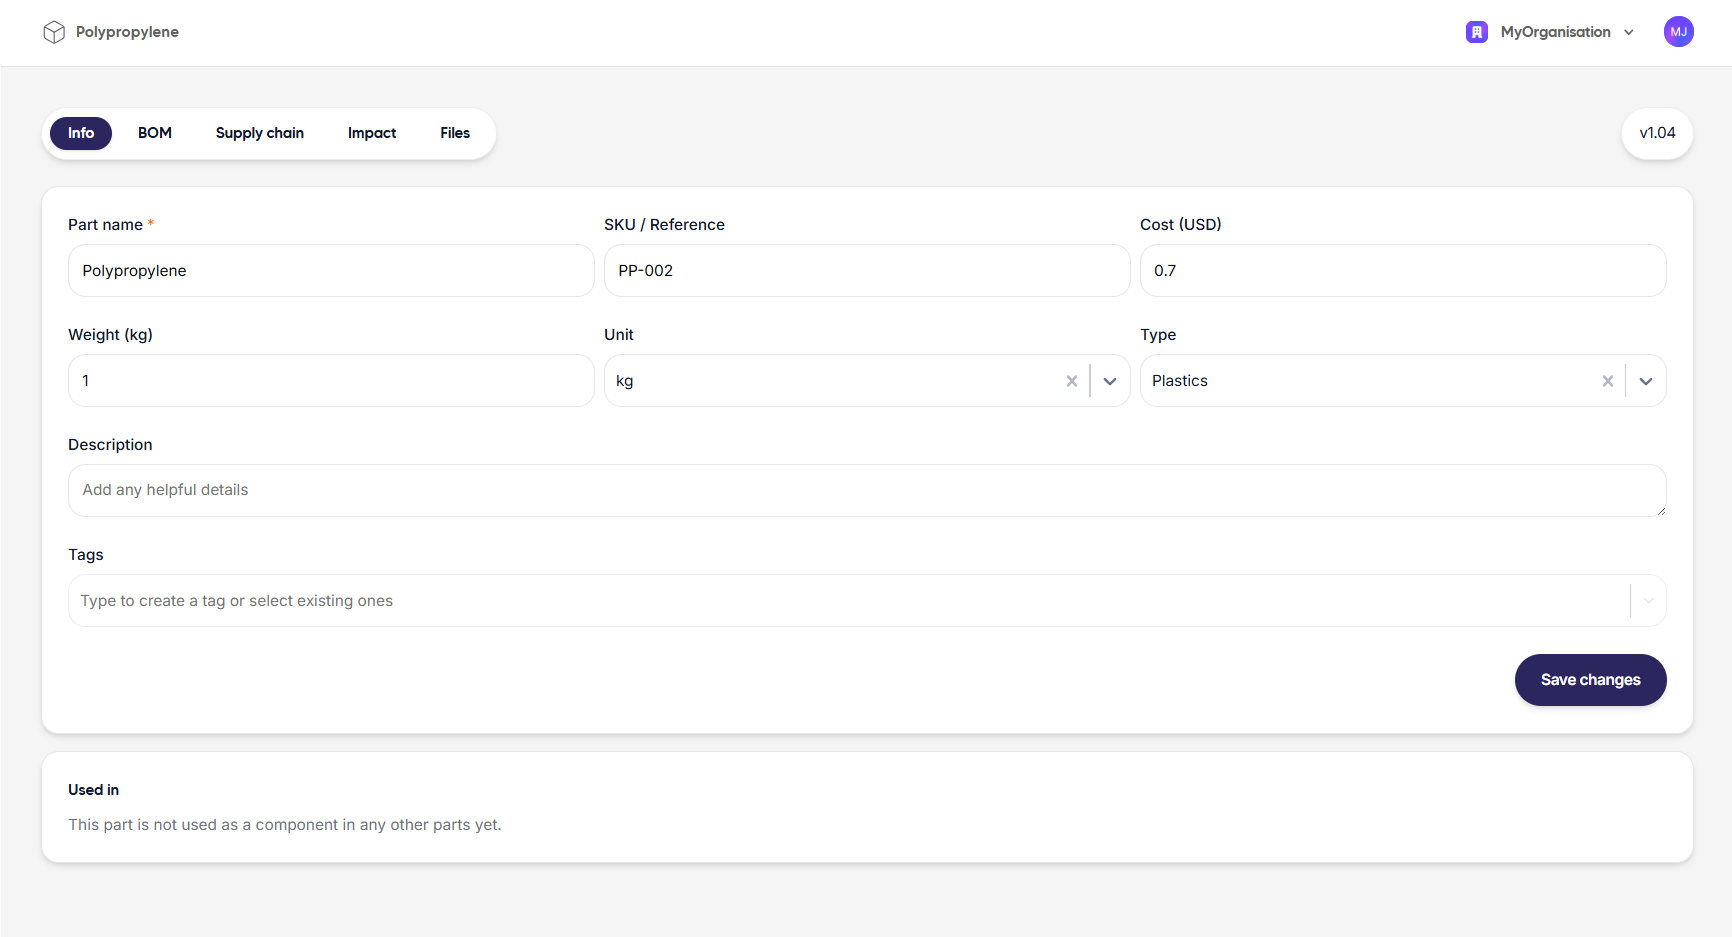Switch to the BOM tab

155,133
